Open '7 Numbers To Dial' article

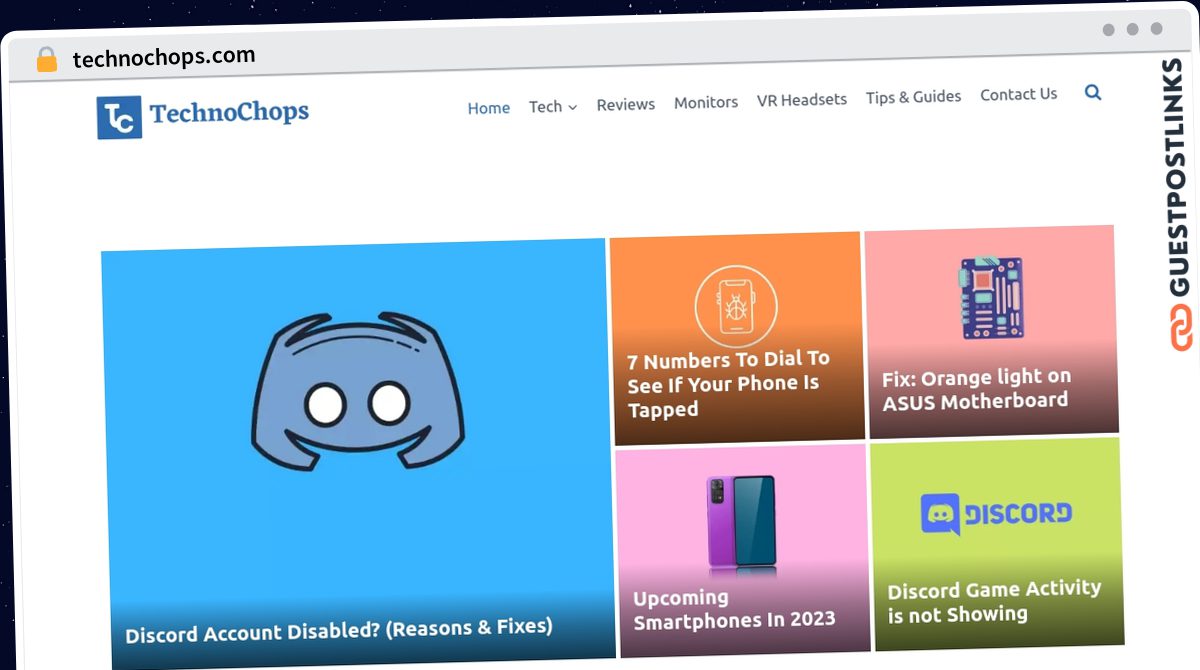click(728, 384)
